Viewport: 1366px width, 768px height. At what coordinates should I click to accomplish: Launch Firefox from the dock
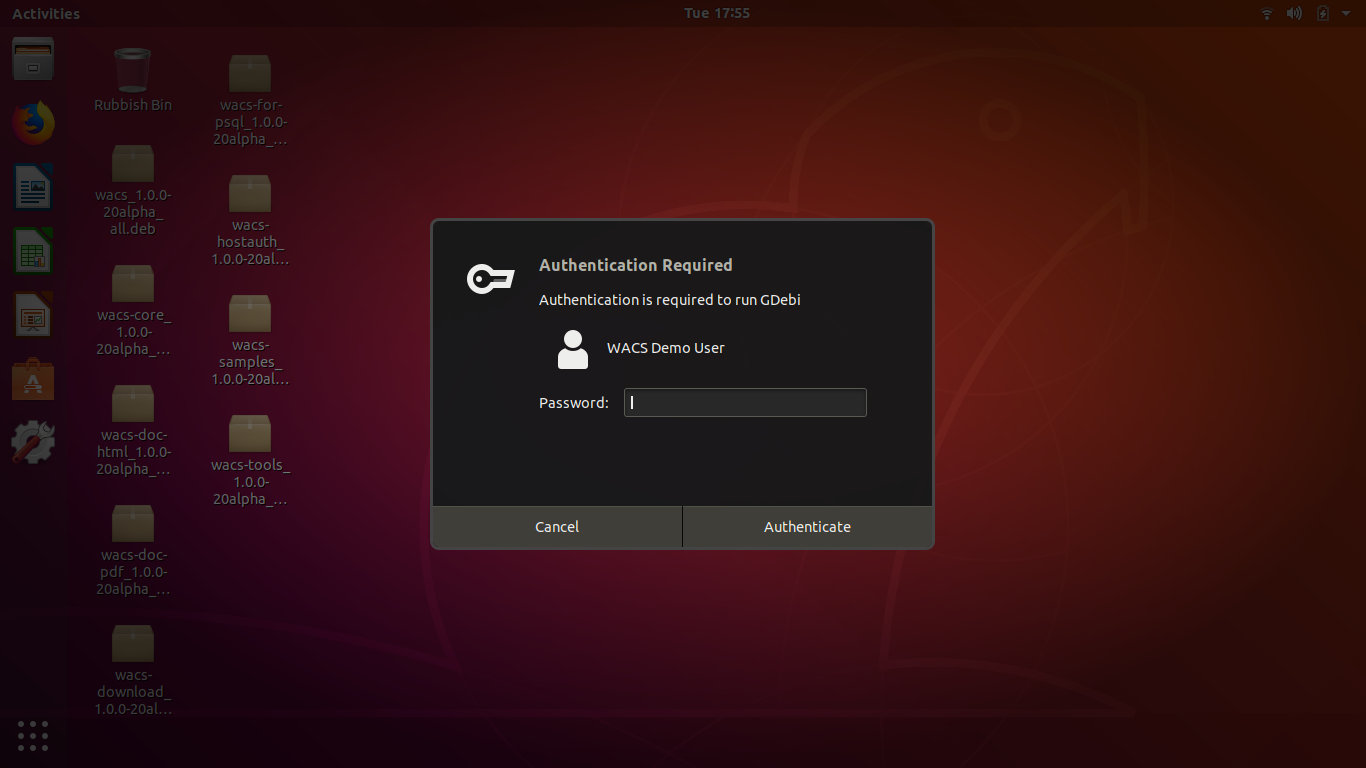33,123
